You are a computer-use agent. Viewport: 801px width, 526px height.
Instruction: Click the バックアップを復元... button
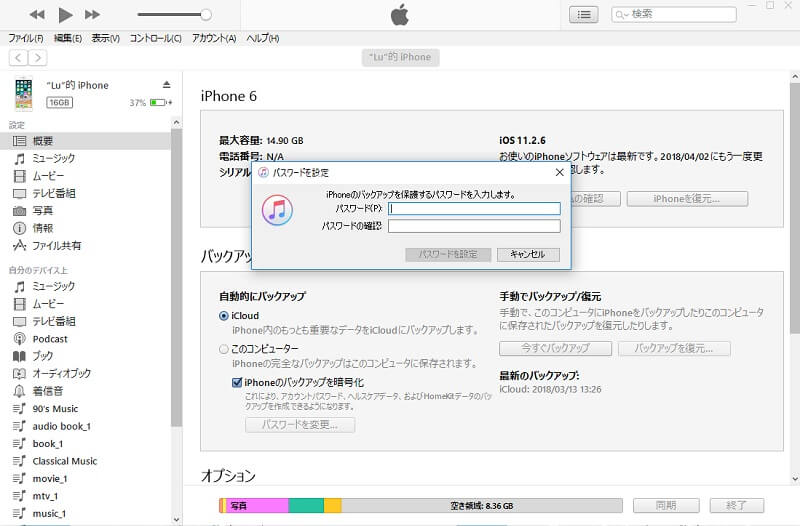(674, 348)
